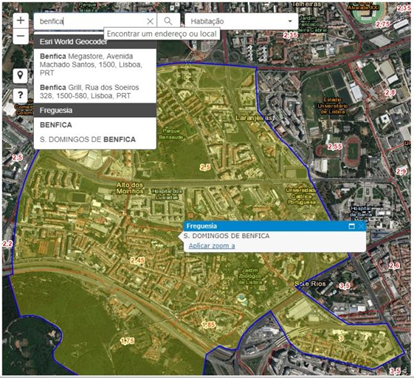Click the Sete Rios map label

tap(310, 284)
